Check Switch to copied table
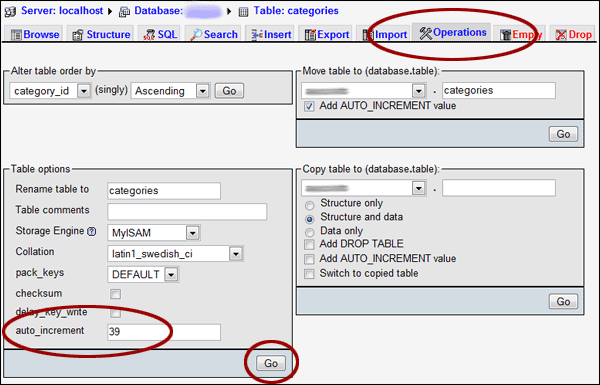This screenshot has width=600, height=385. click(x=309, y=274)
